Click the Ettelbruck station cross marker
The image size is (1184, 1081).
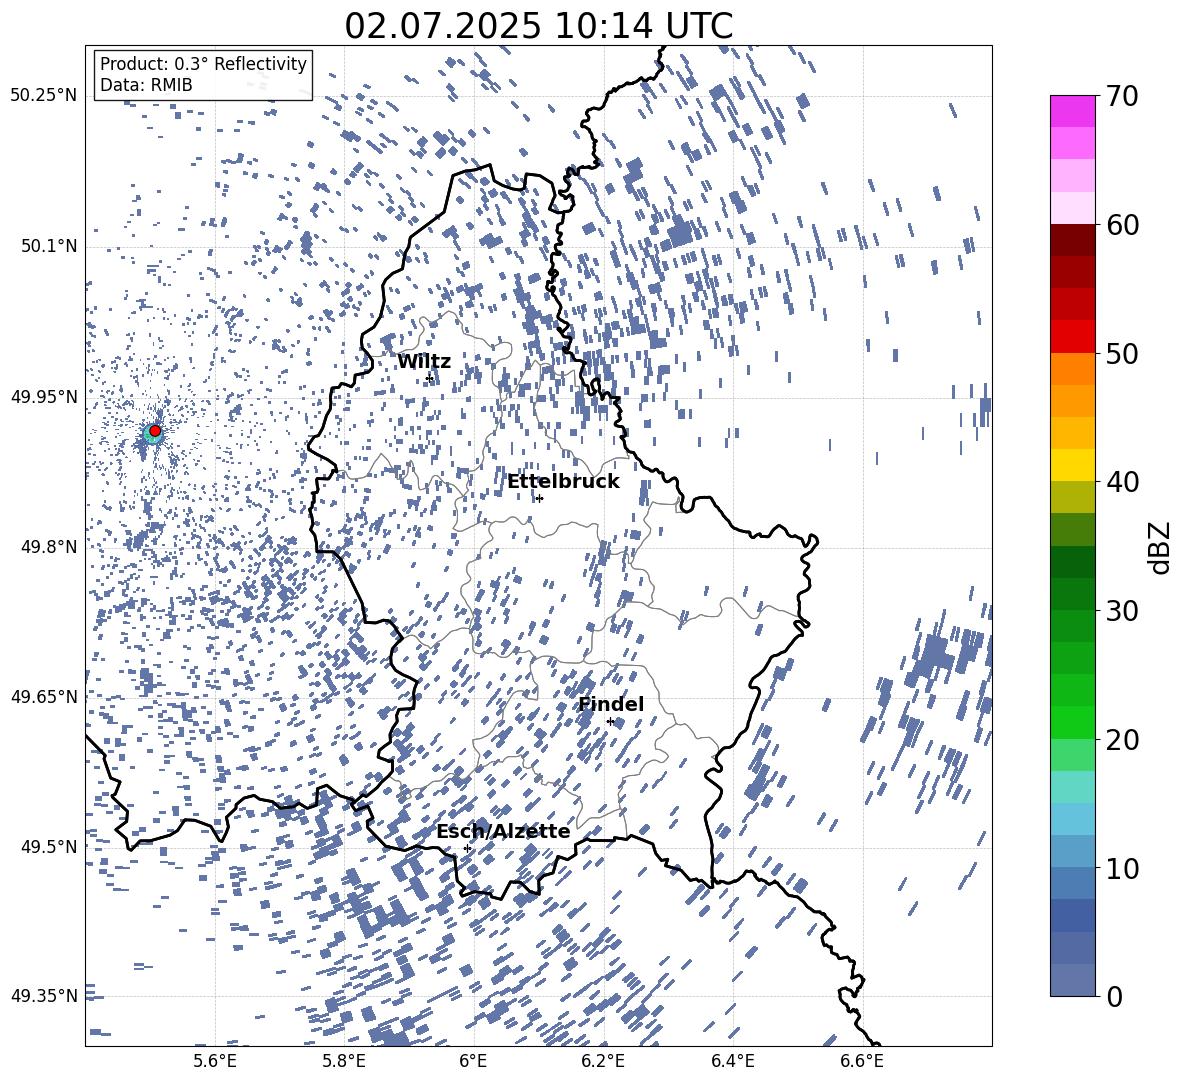tap(539, 498)
